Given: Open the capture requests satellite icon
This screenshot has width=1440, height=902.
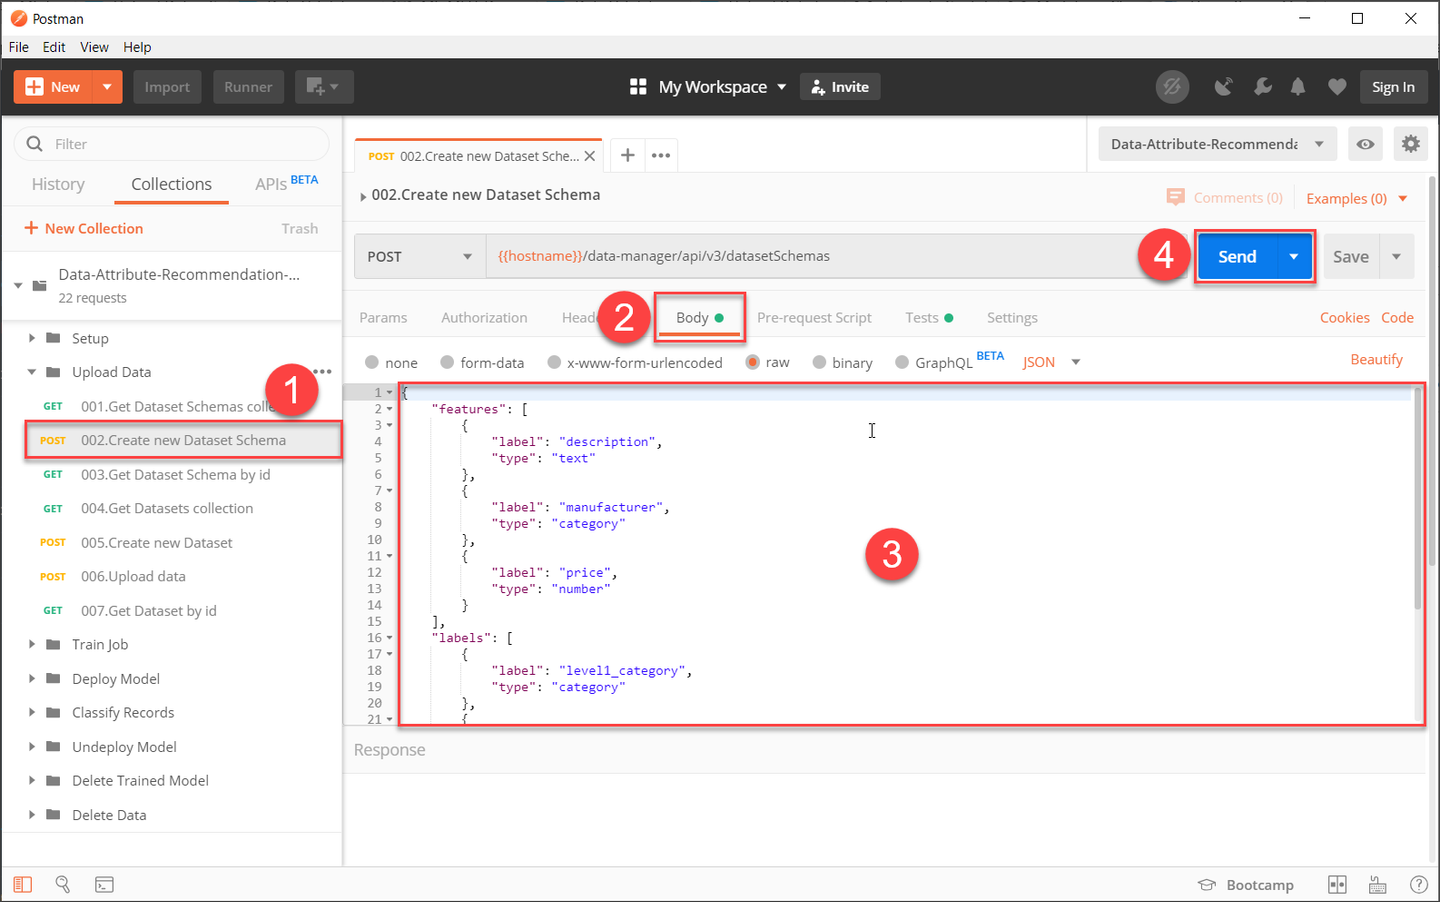Looking at the screenshot, I should [x=1223, y=87].
